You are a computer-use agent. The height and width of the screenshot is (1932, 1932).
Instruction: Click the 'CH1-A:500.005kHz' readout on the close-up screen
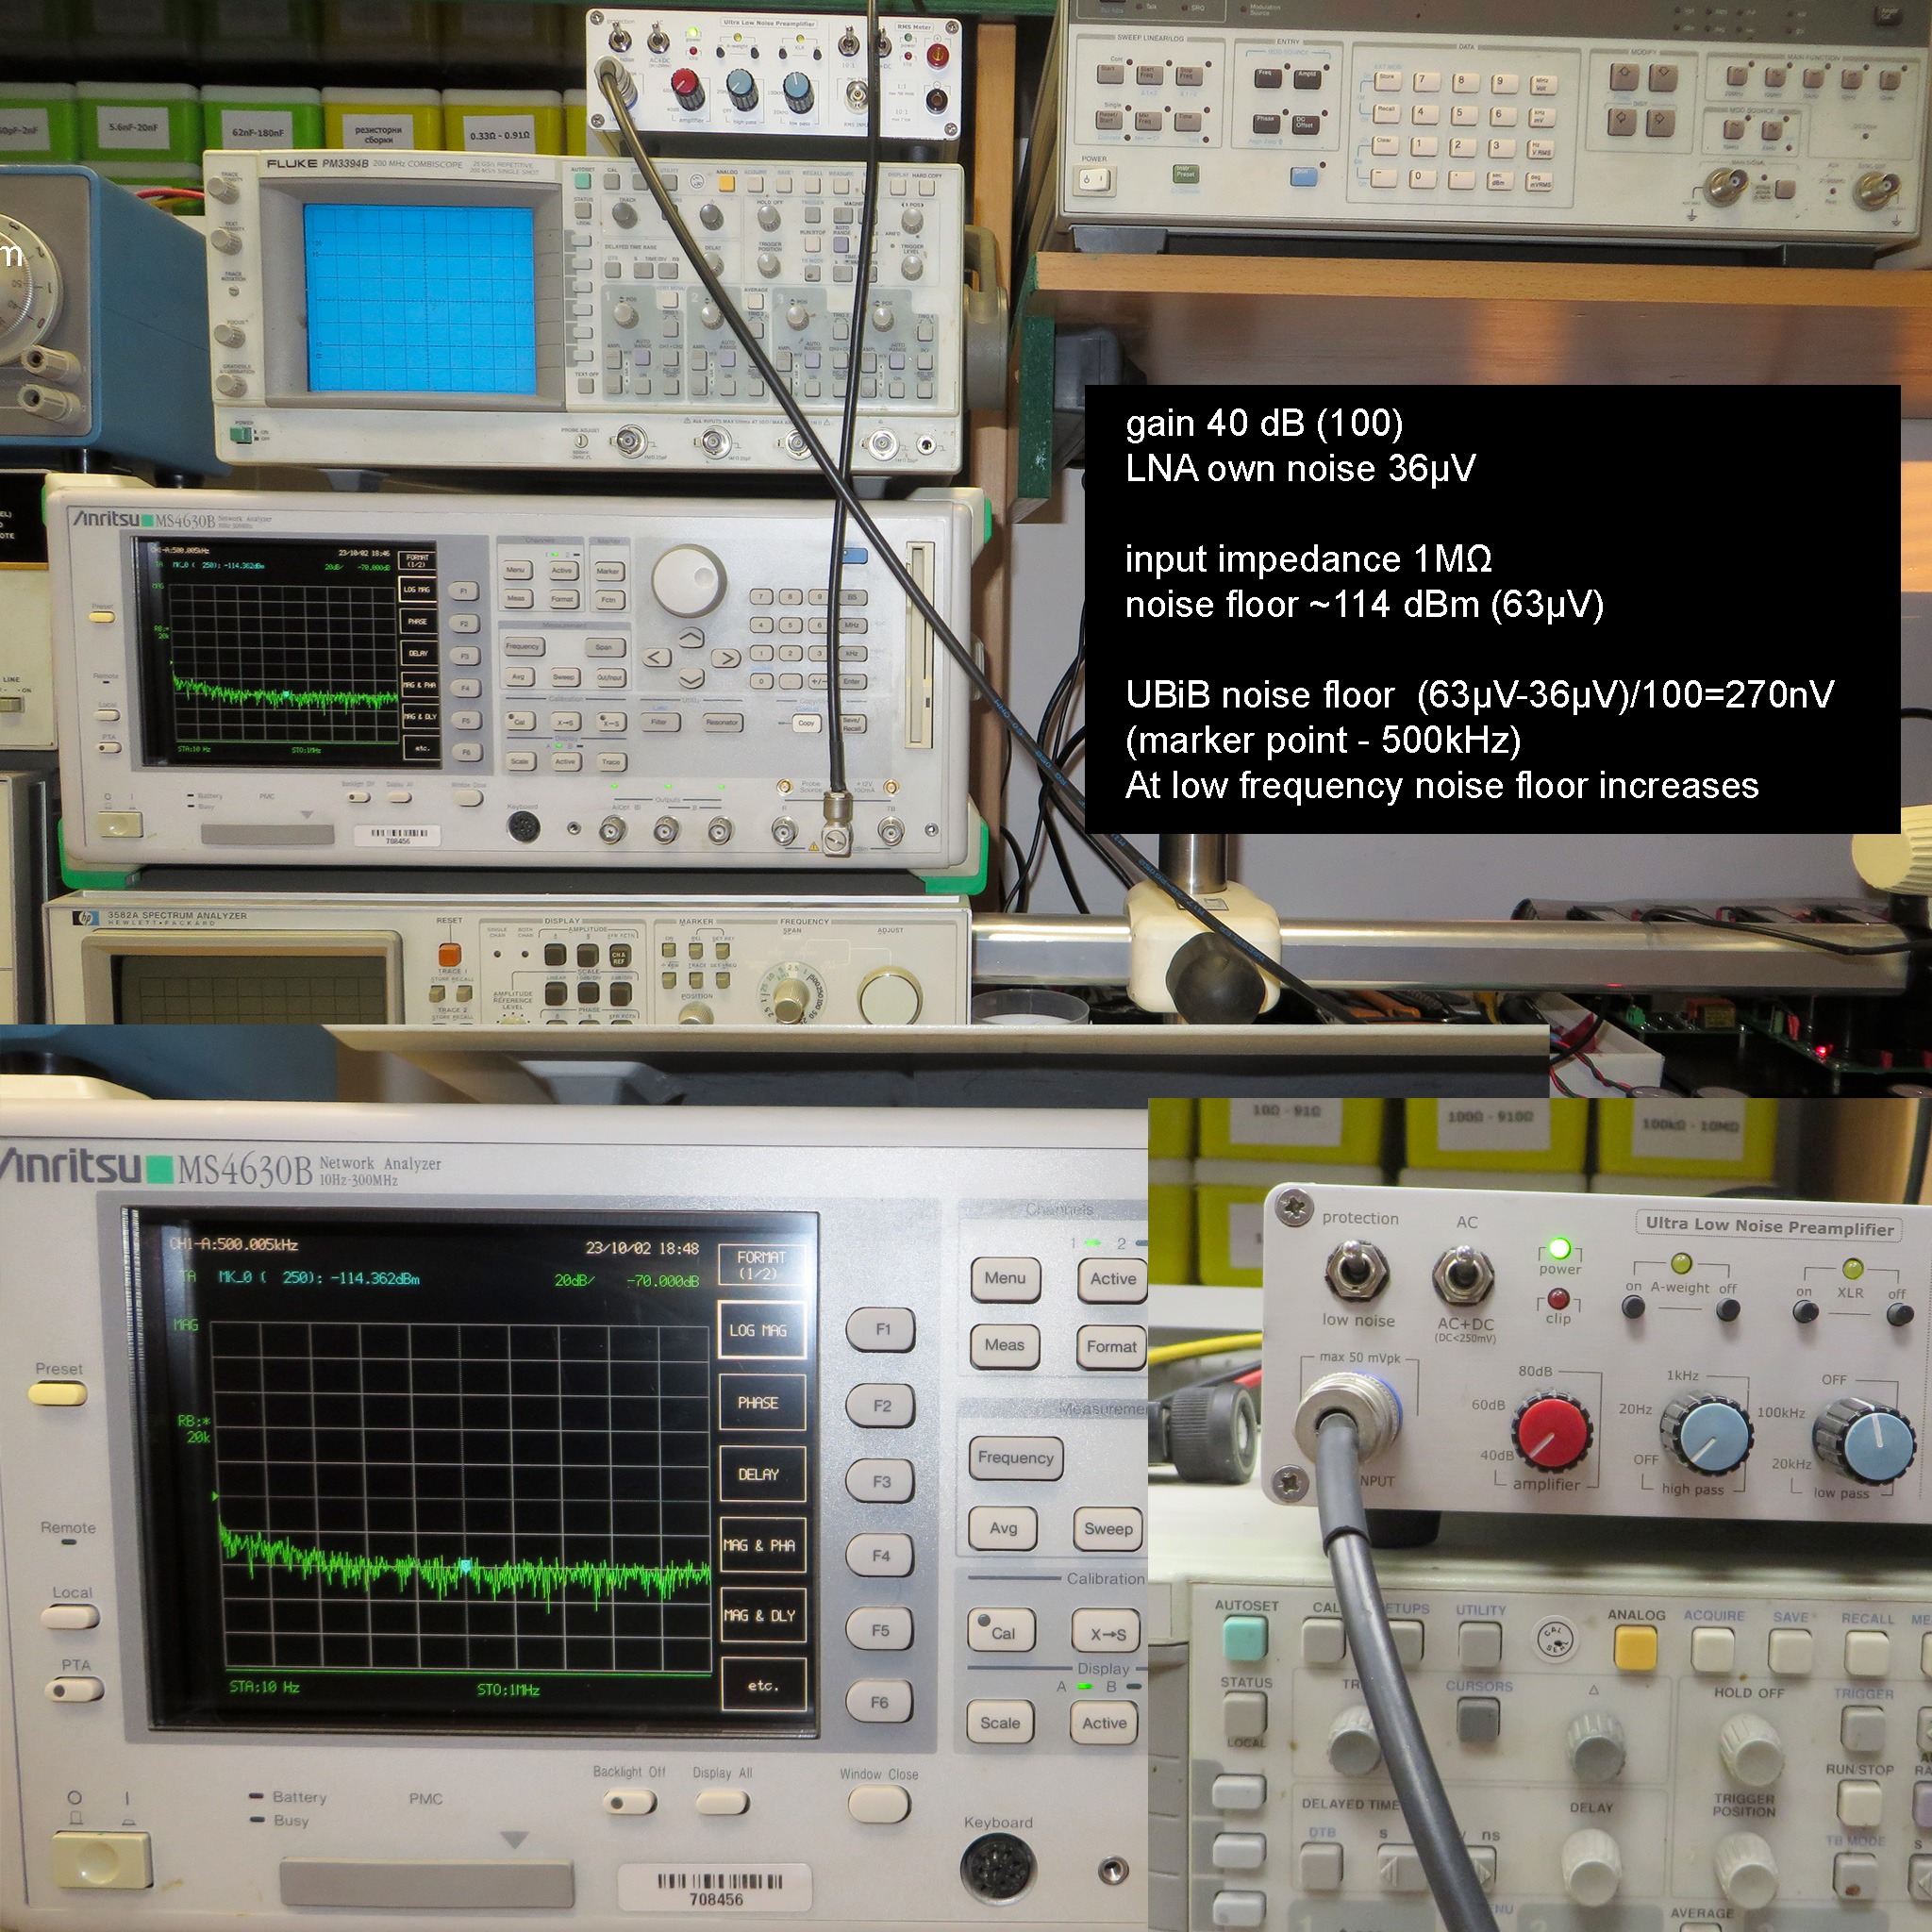(x=234, y=1244)
